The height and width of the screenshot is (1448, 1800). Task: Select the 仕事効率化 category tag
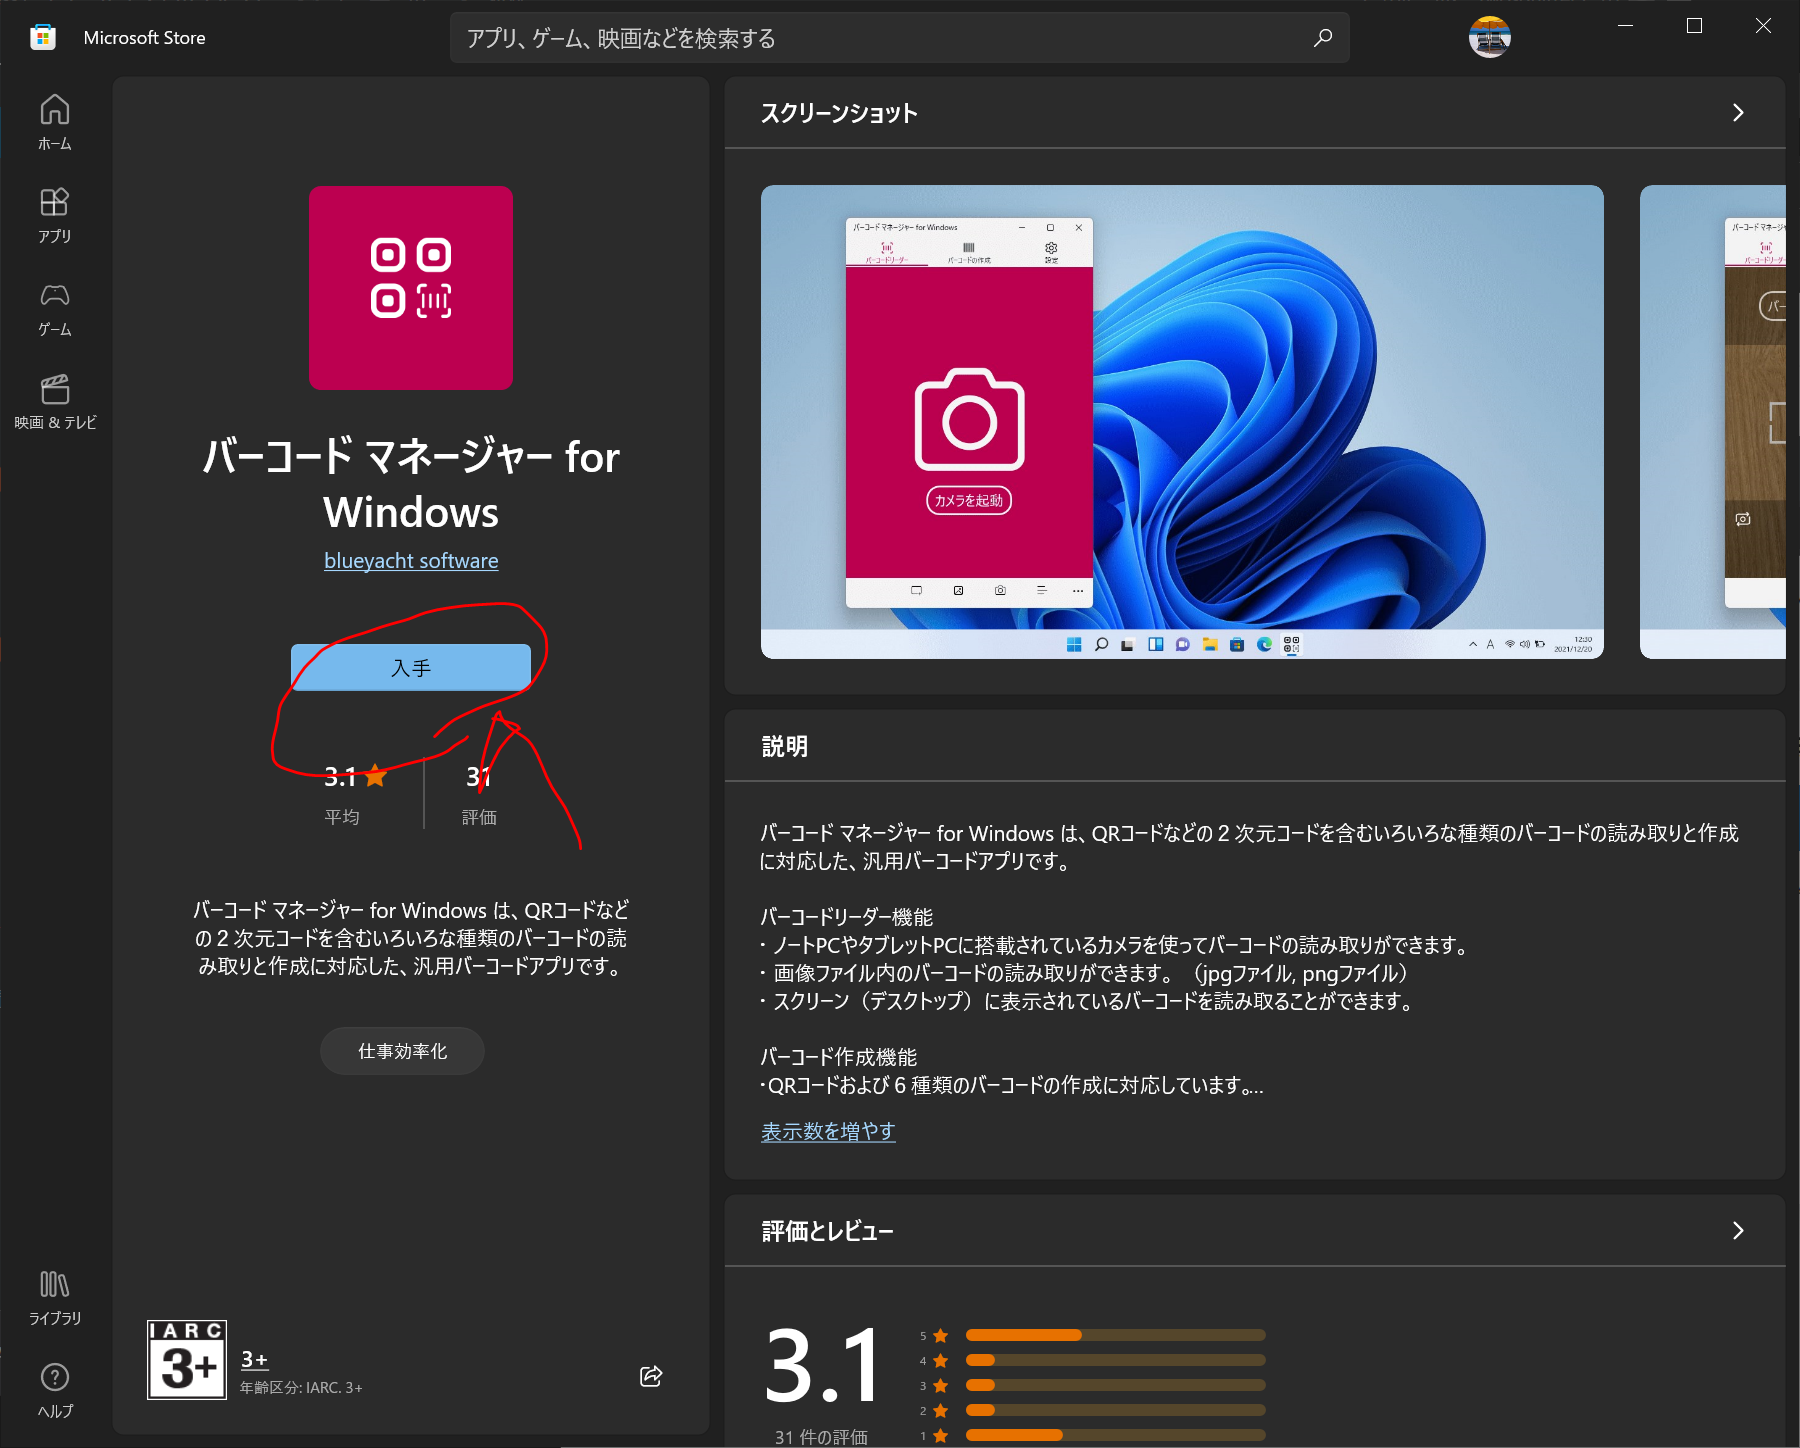click(x=401, y=1051)
